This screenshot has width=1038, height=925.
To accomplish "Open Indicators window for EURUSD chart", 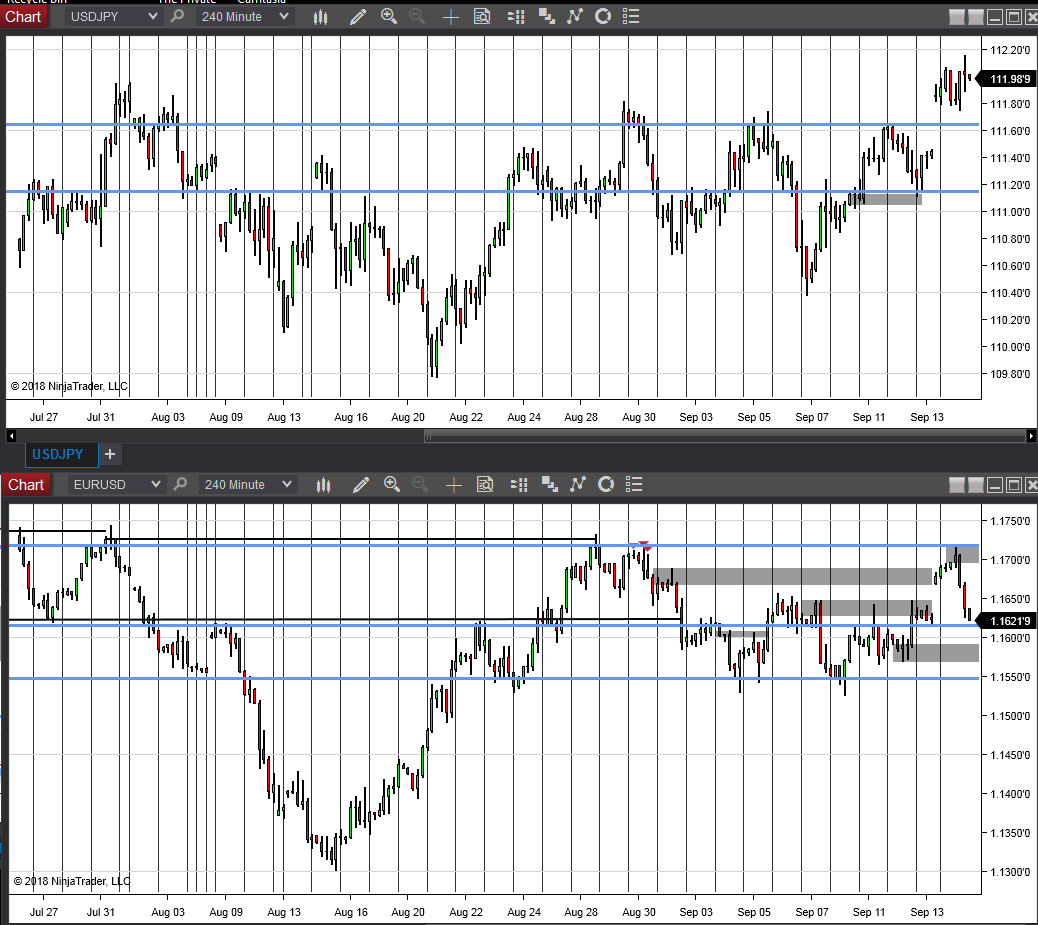I will tap(577, 485).
